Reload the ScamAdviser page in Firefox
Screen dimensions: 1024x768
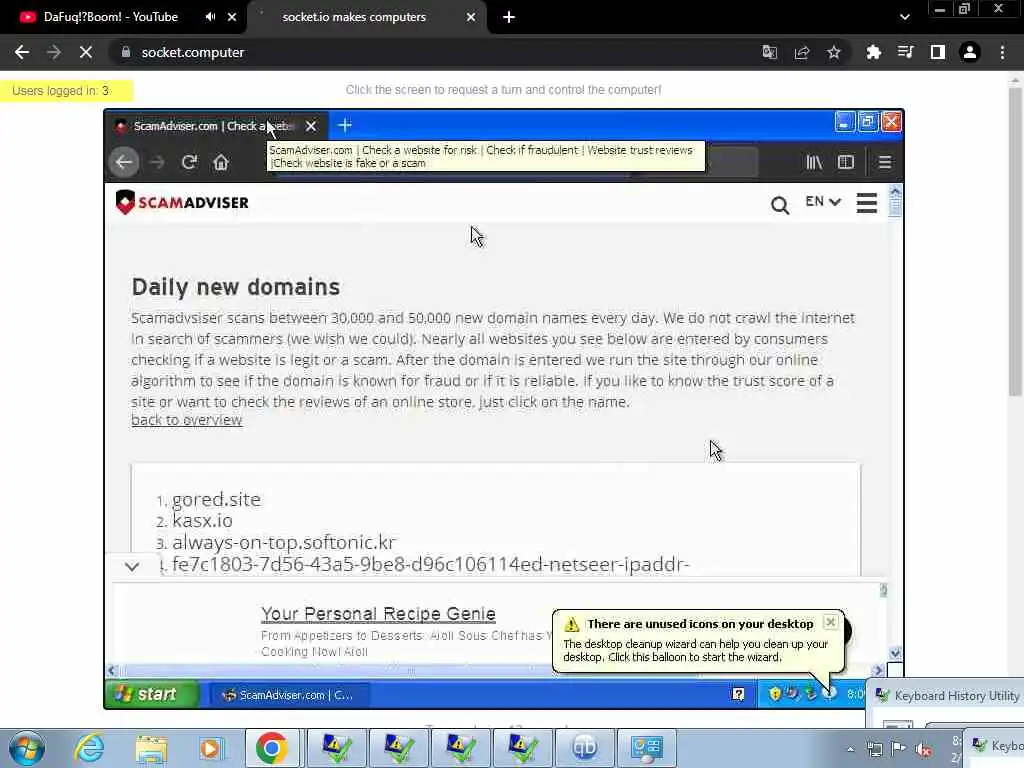point(189,162)
